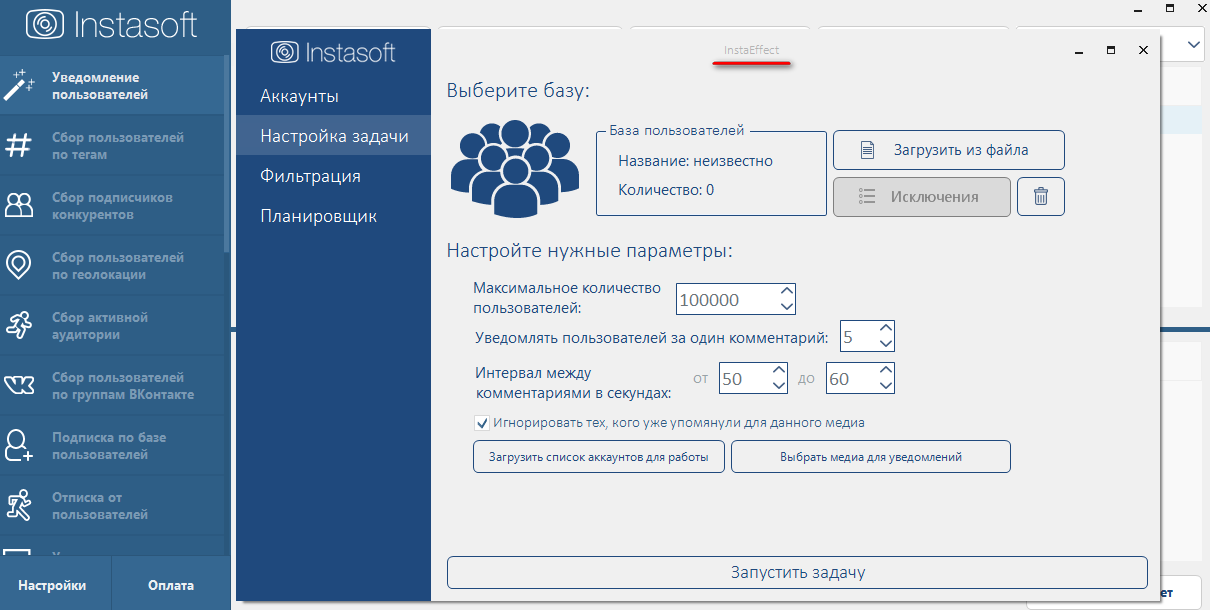Decrease maximum users count with down arrow
This screenshot has width=1210, height=610.
[x=786, y=306]
